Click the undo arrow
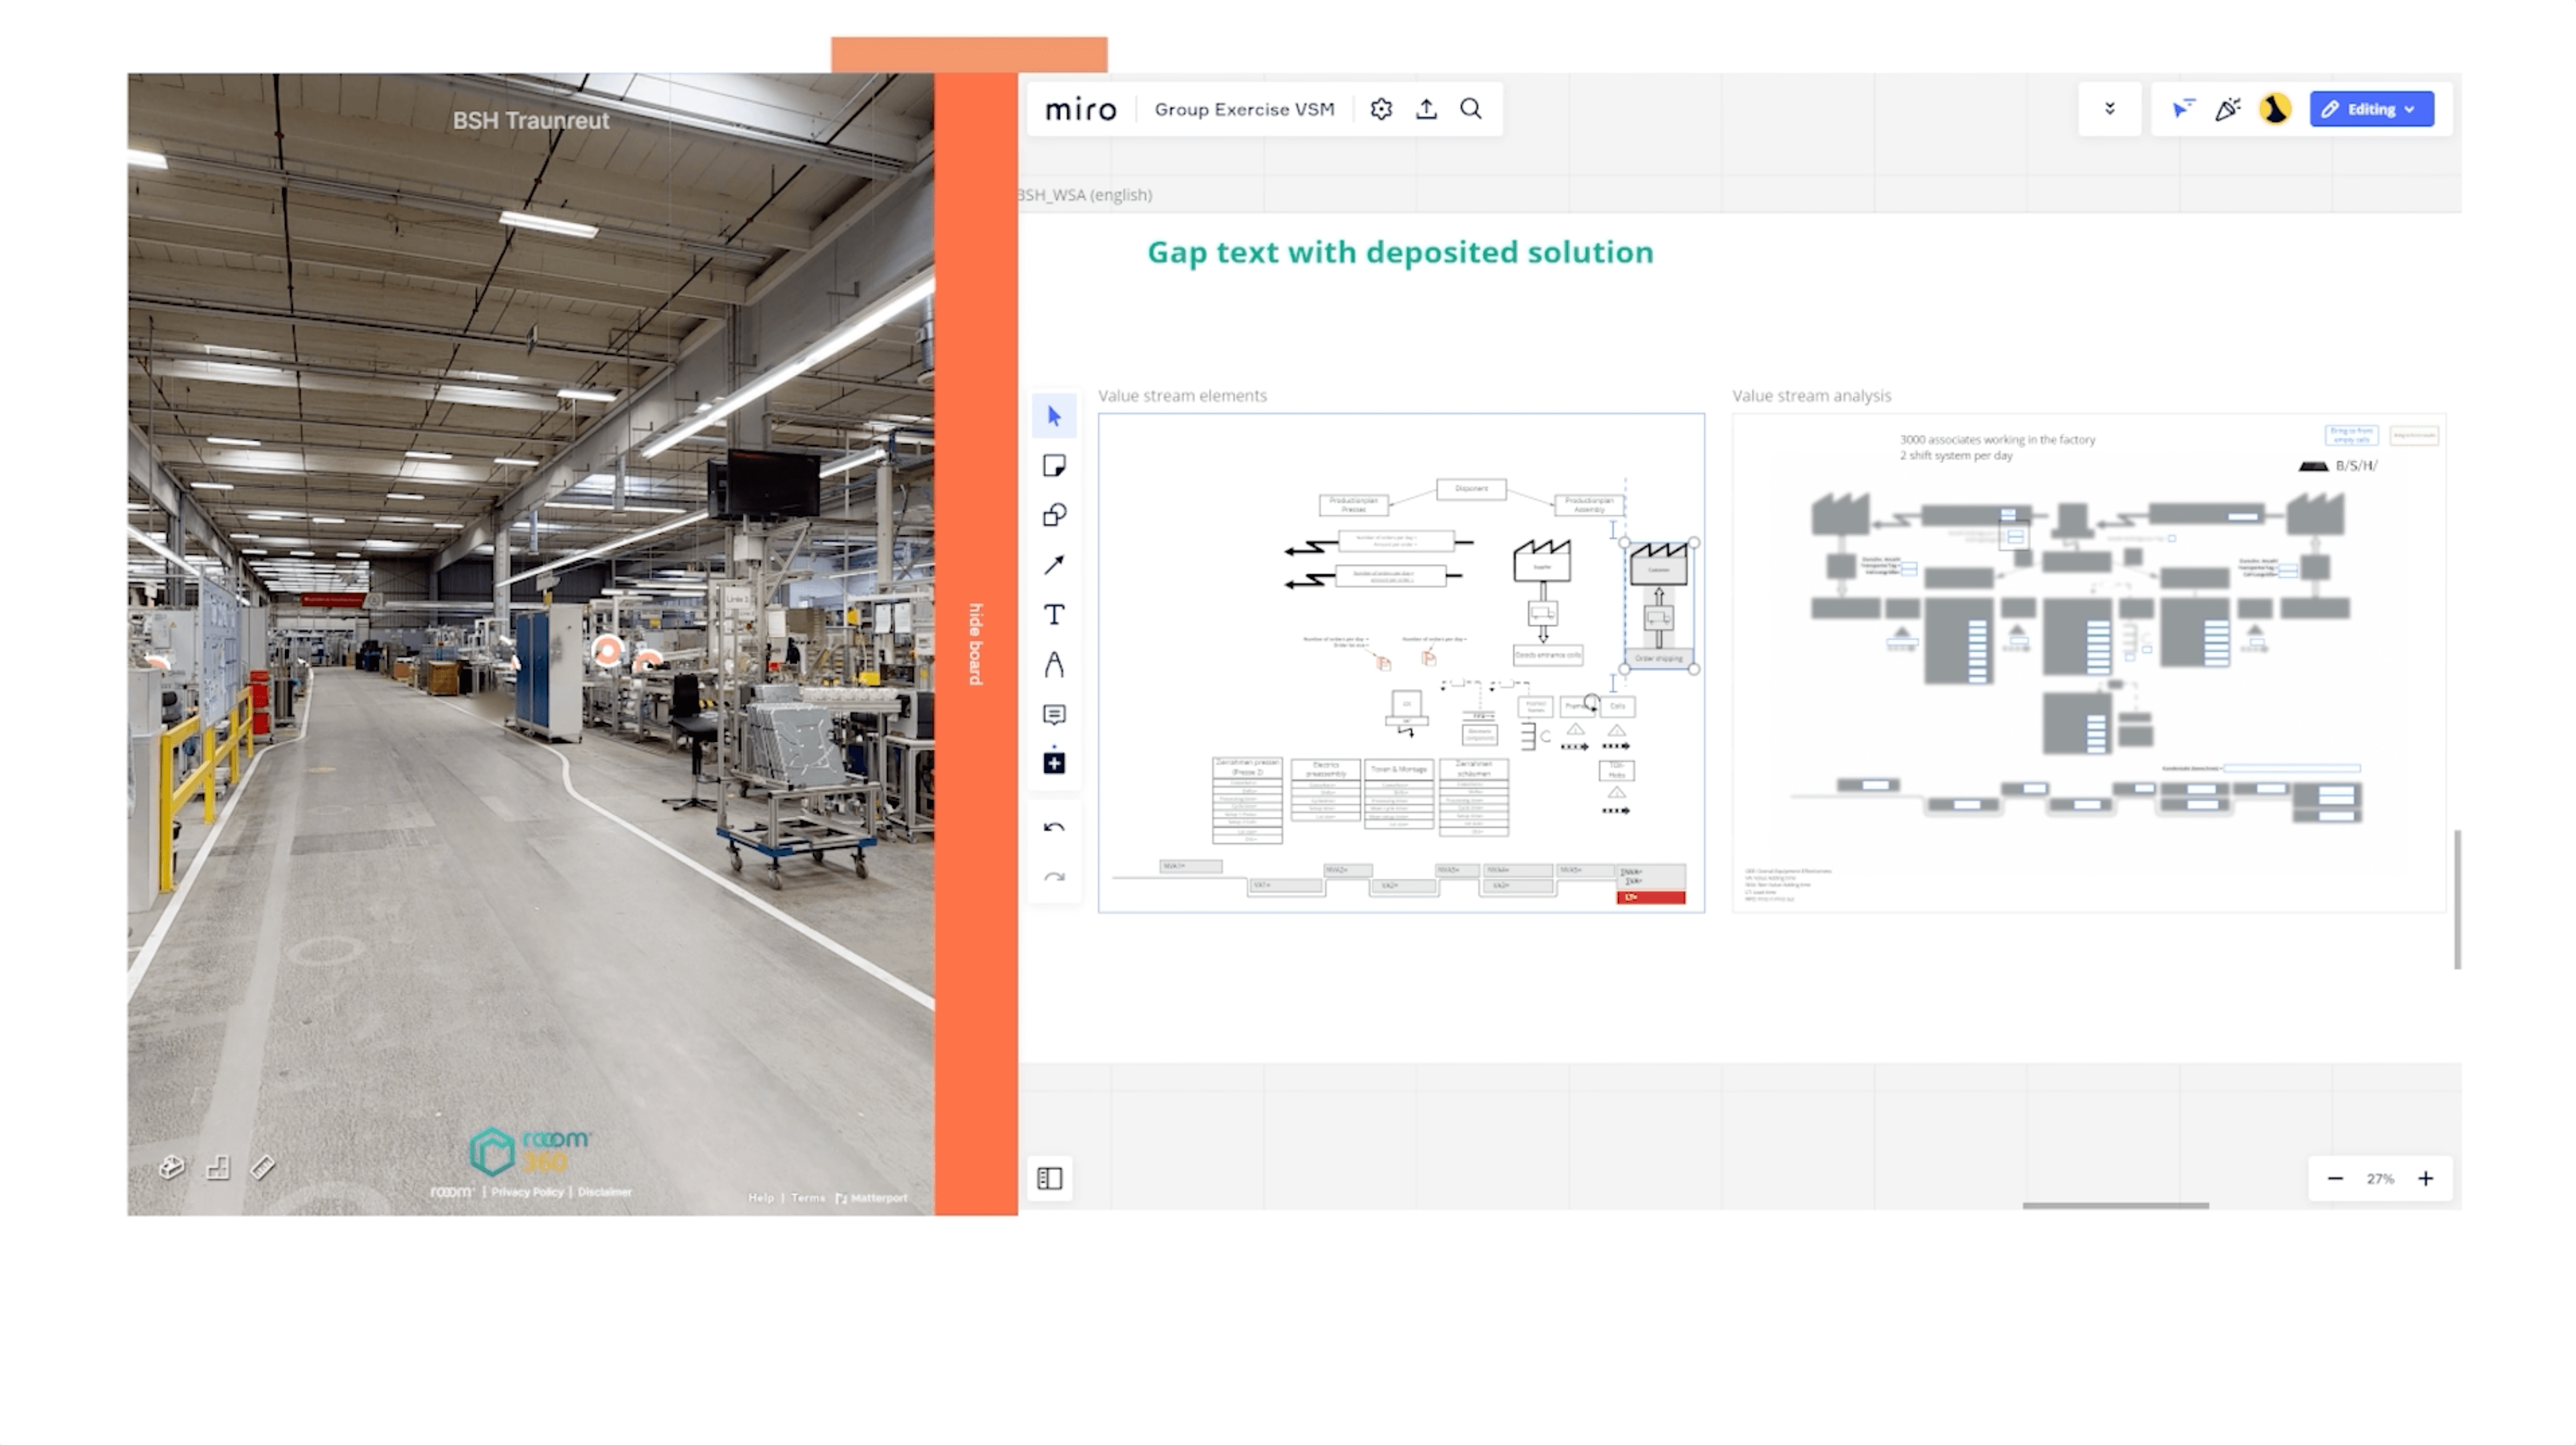2576x1445 pixels. 1054,827
